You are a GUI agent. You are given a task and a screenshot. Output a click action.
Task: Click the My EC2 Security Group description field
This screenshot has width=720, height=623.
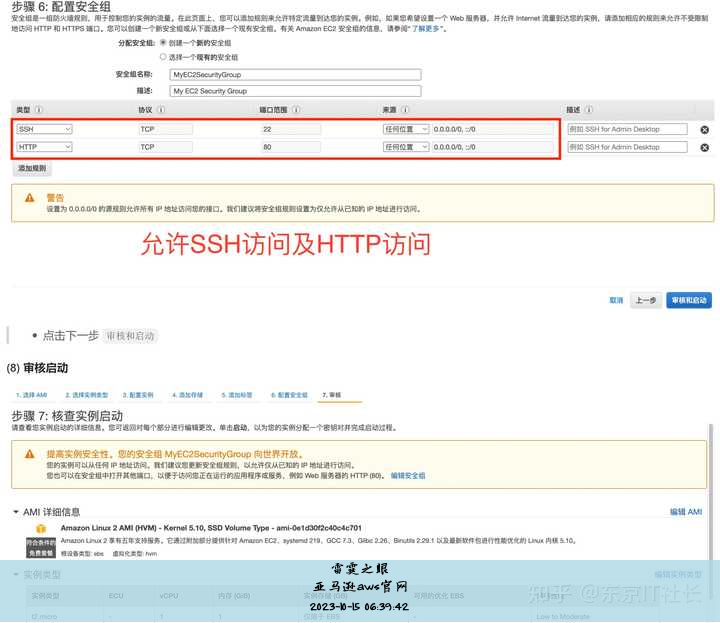(295, 91)
